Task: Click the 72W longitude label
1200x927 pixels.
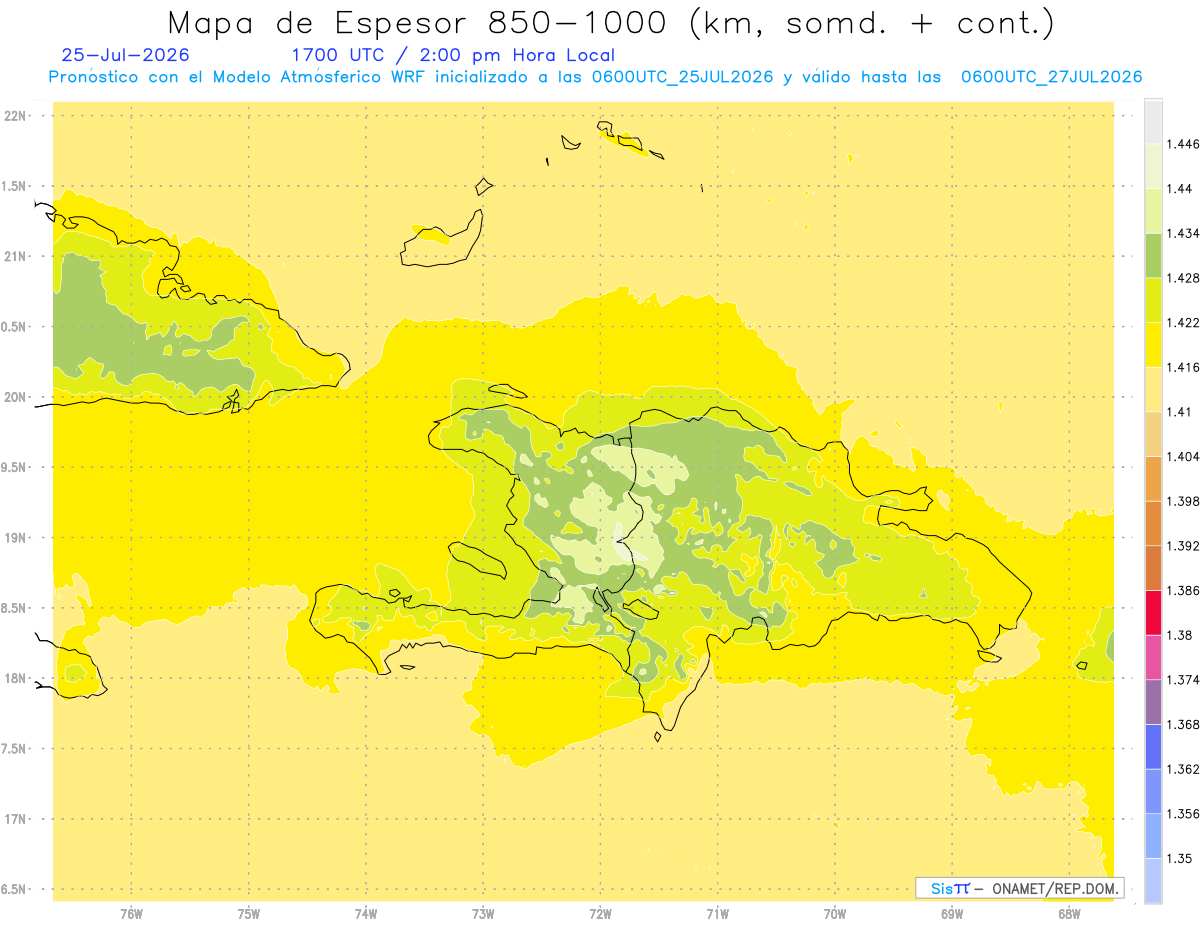Action: pyautogui.click(x=600, y=915)
